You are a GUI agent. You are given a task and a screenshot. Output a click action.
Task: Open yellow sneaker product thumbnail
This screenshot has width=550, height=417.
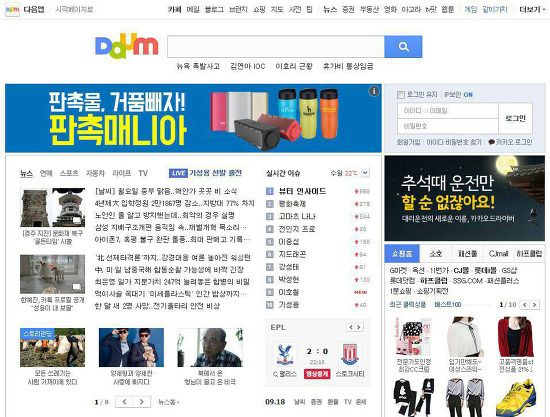(516, 398)
